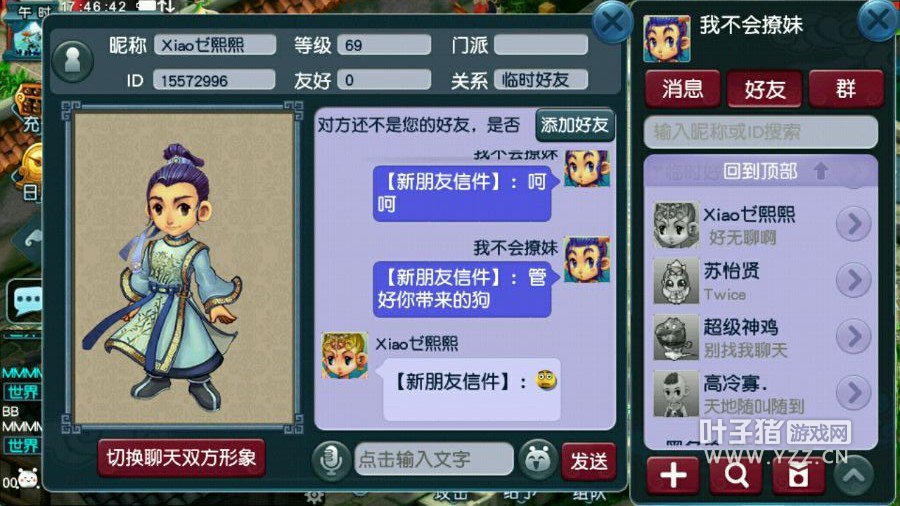Toggle 切换聊天双方形象 button
The width and height of the screenshot is (900, 506).
click(x=181, y=458)
